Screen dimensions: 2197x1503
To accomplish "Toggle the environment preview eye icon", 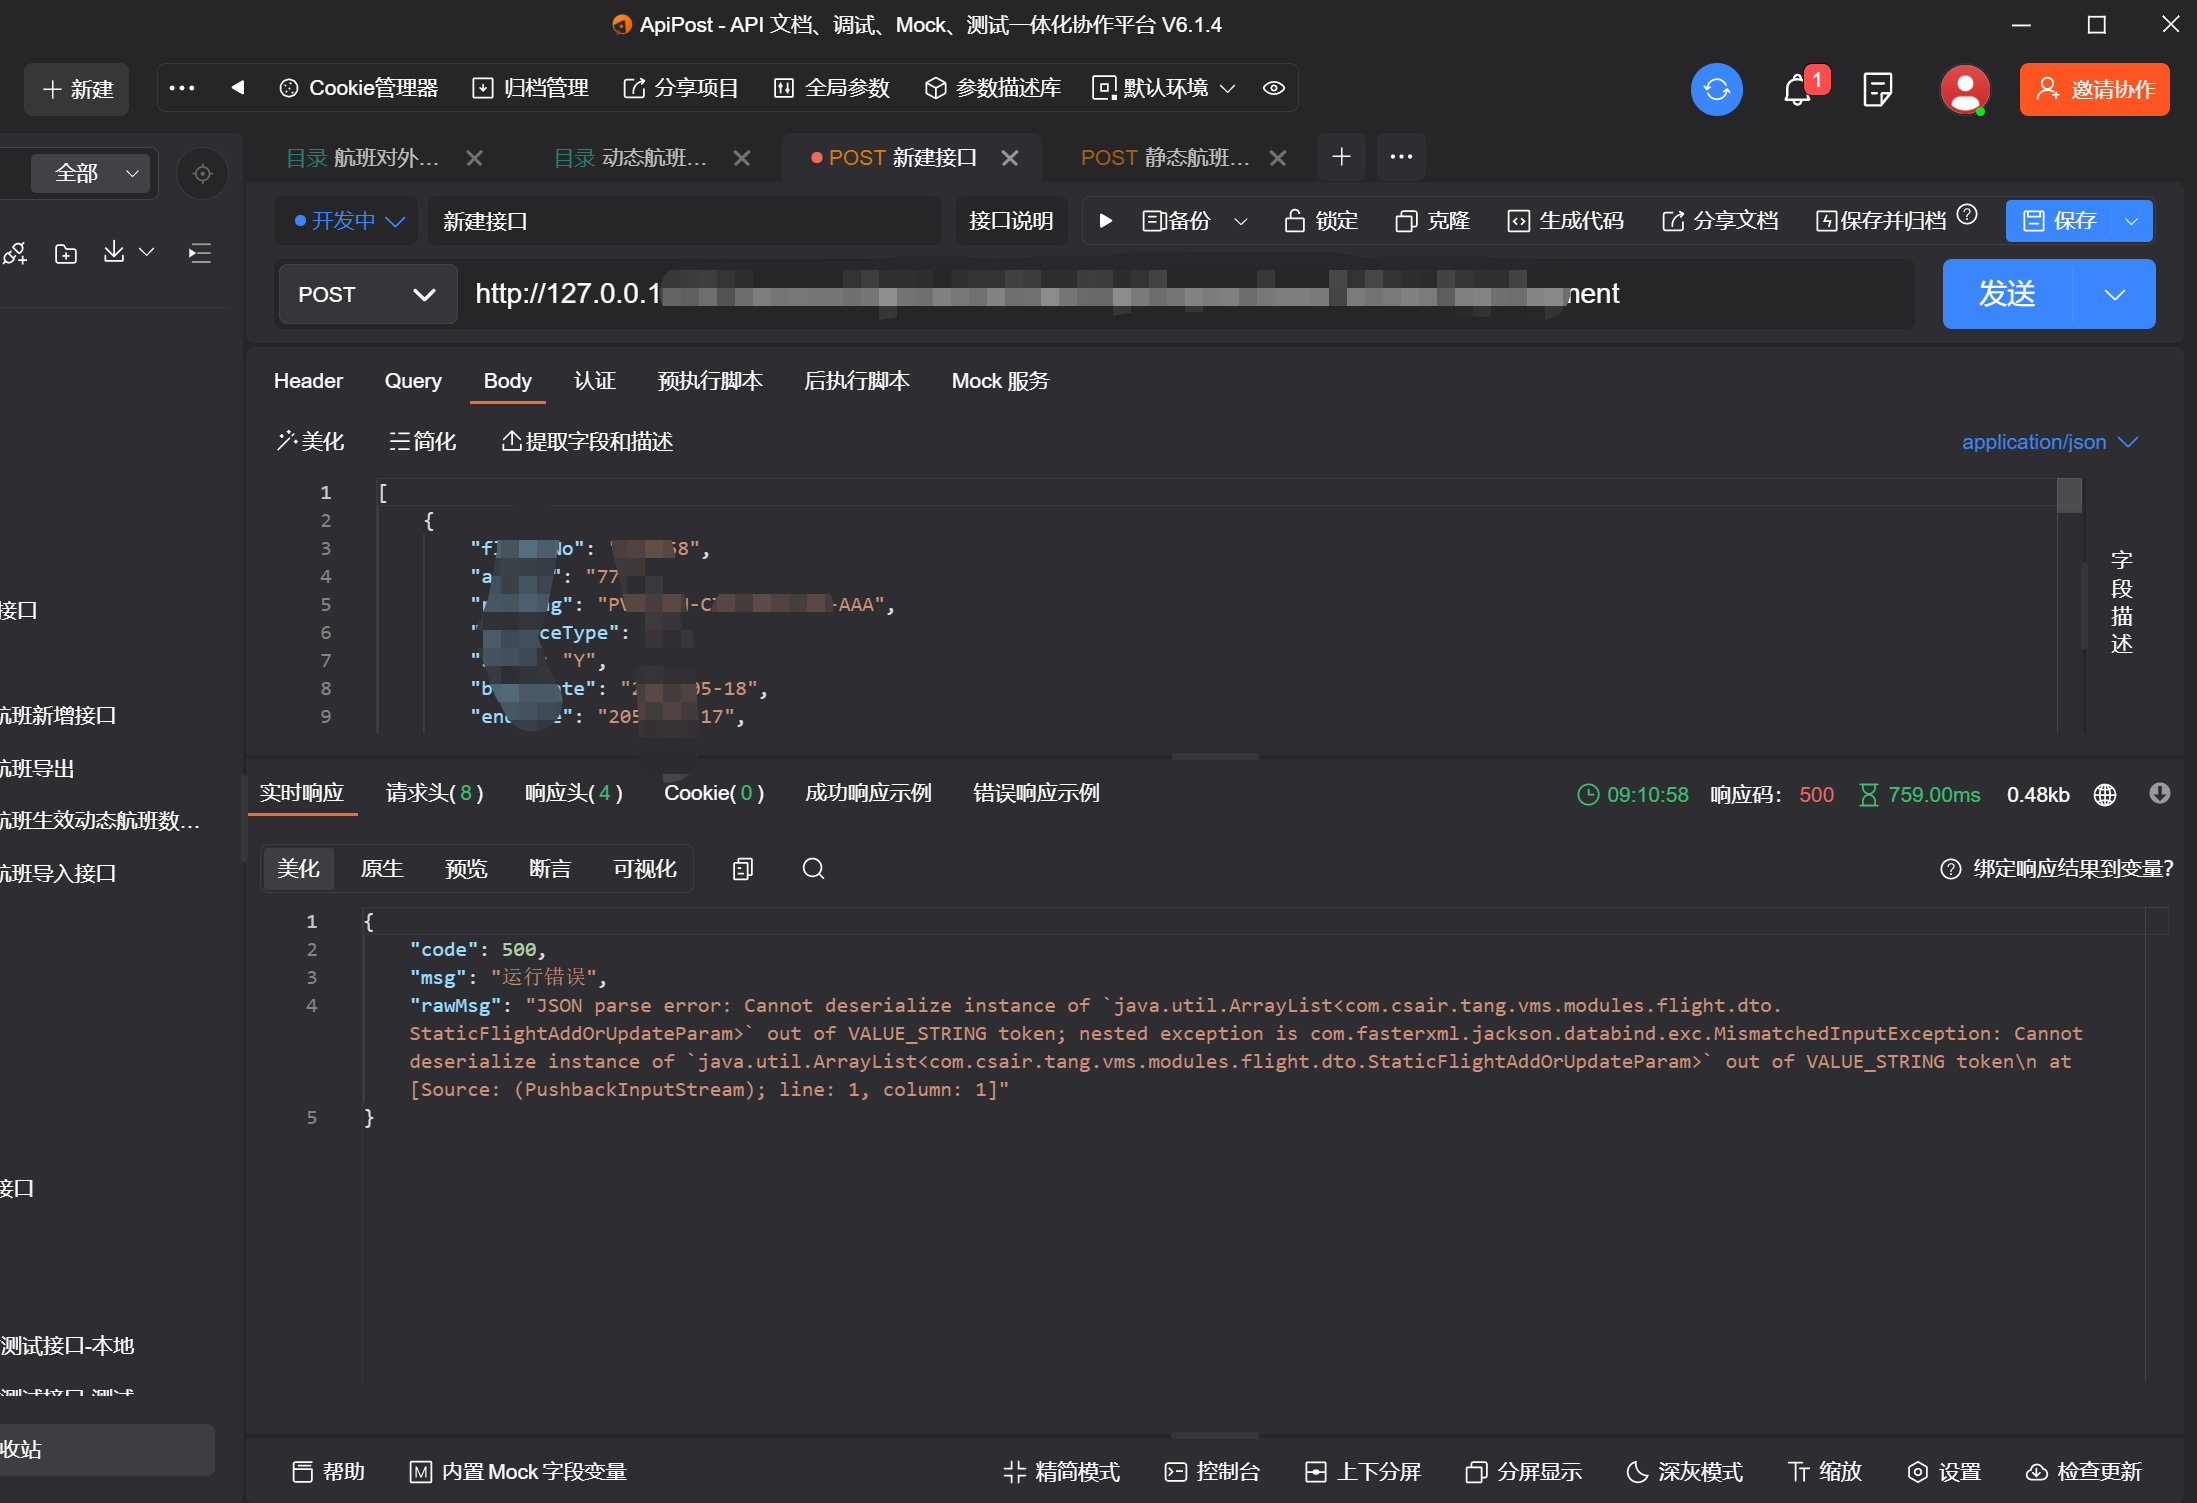I will tap(1273, 88).
